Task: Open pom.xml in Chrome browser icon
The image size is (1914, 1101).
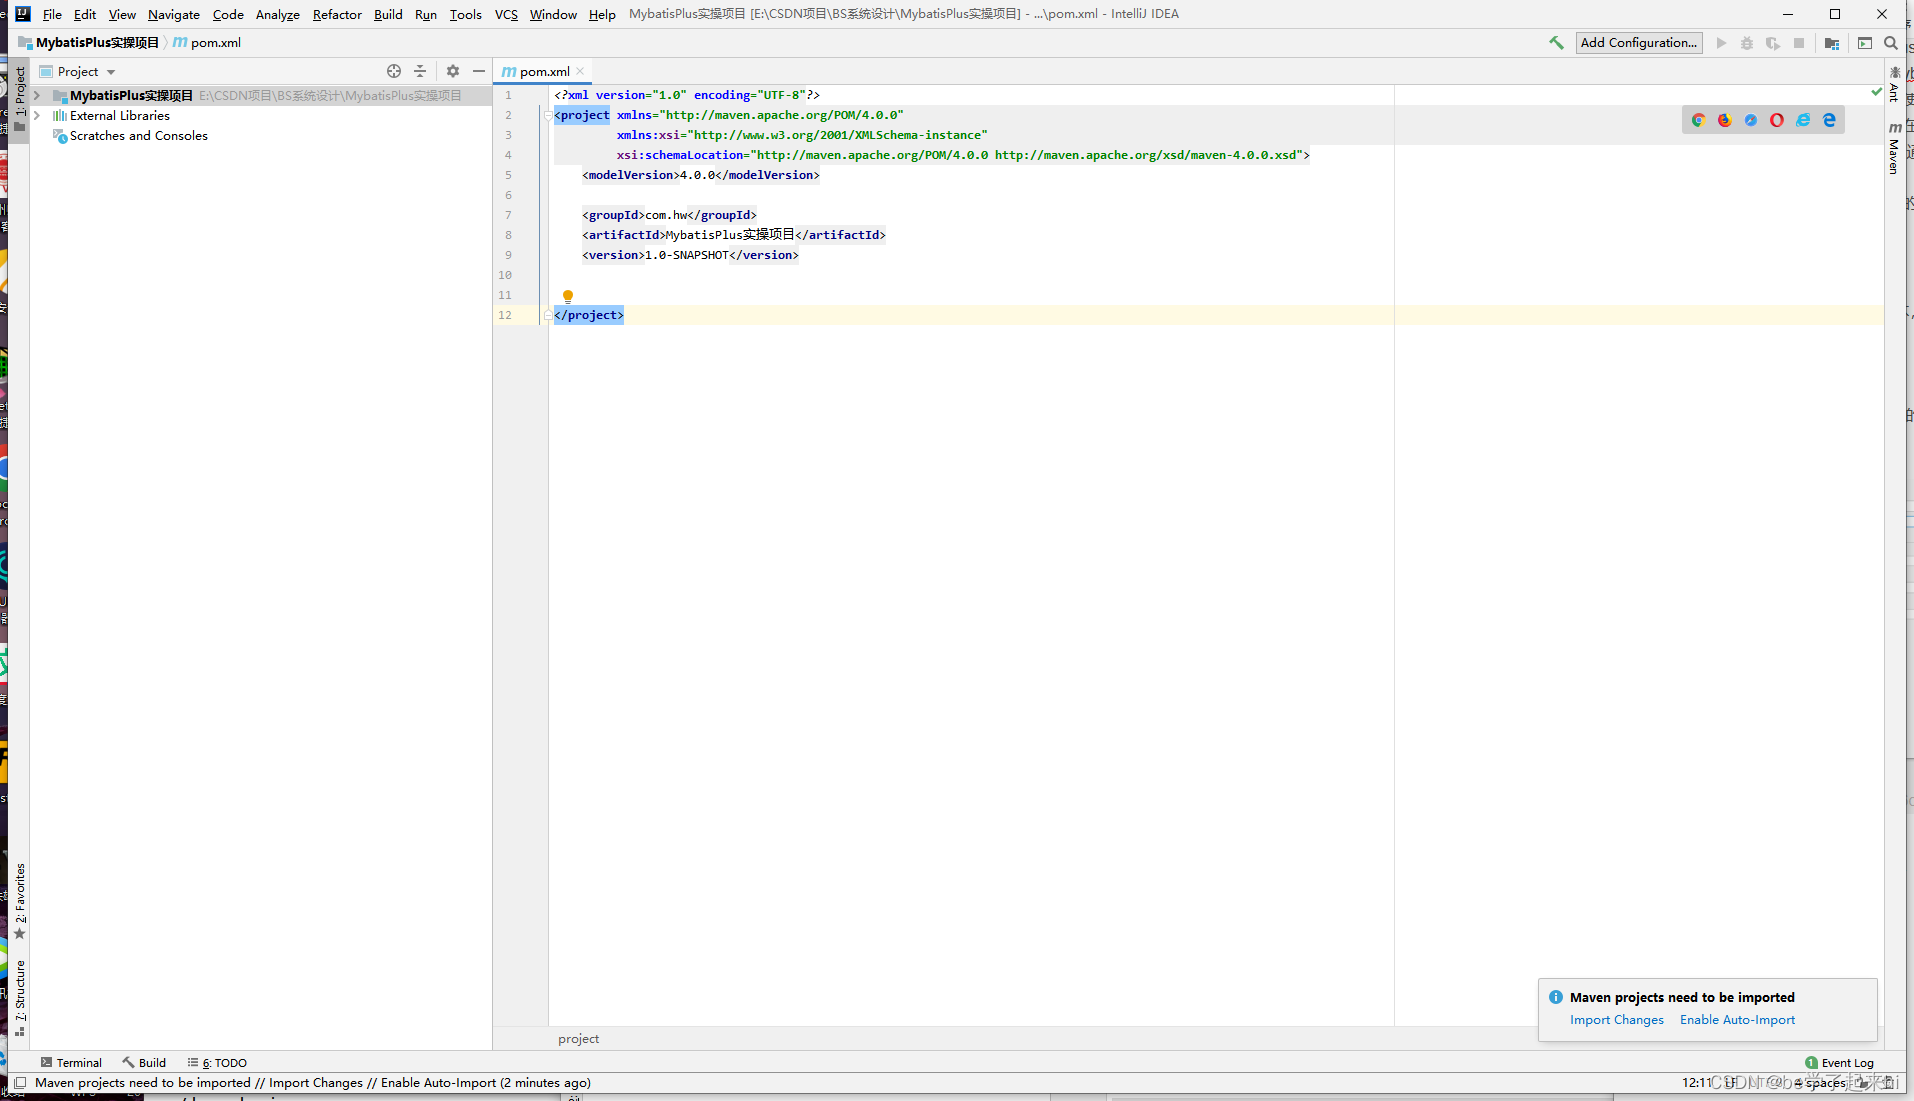Action: coord(1698,120)
